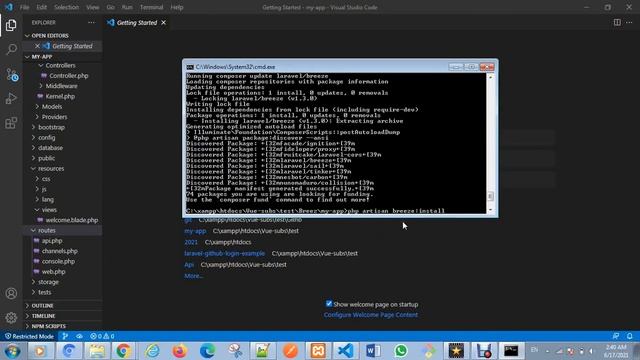Switch to Visual Studio Code taskbar icon
Viewport: 640px width, 360px height.
coord(346,351)
